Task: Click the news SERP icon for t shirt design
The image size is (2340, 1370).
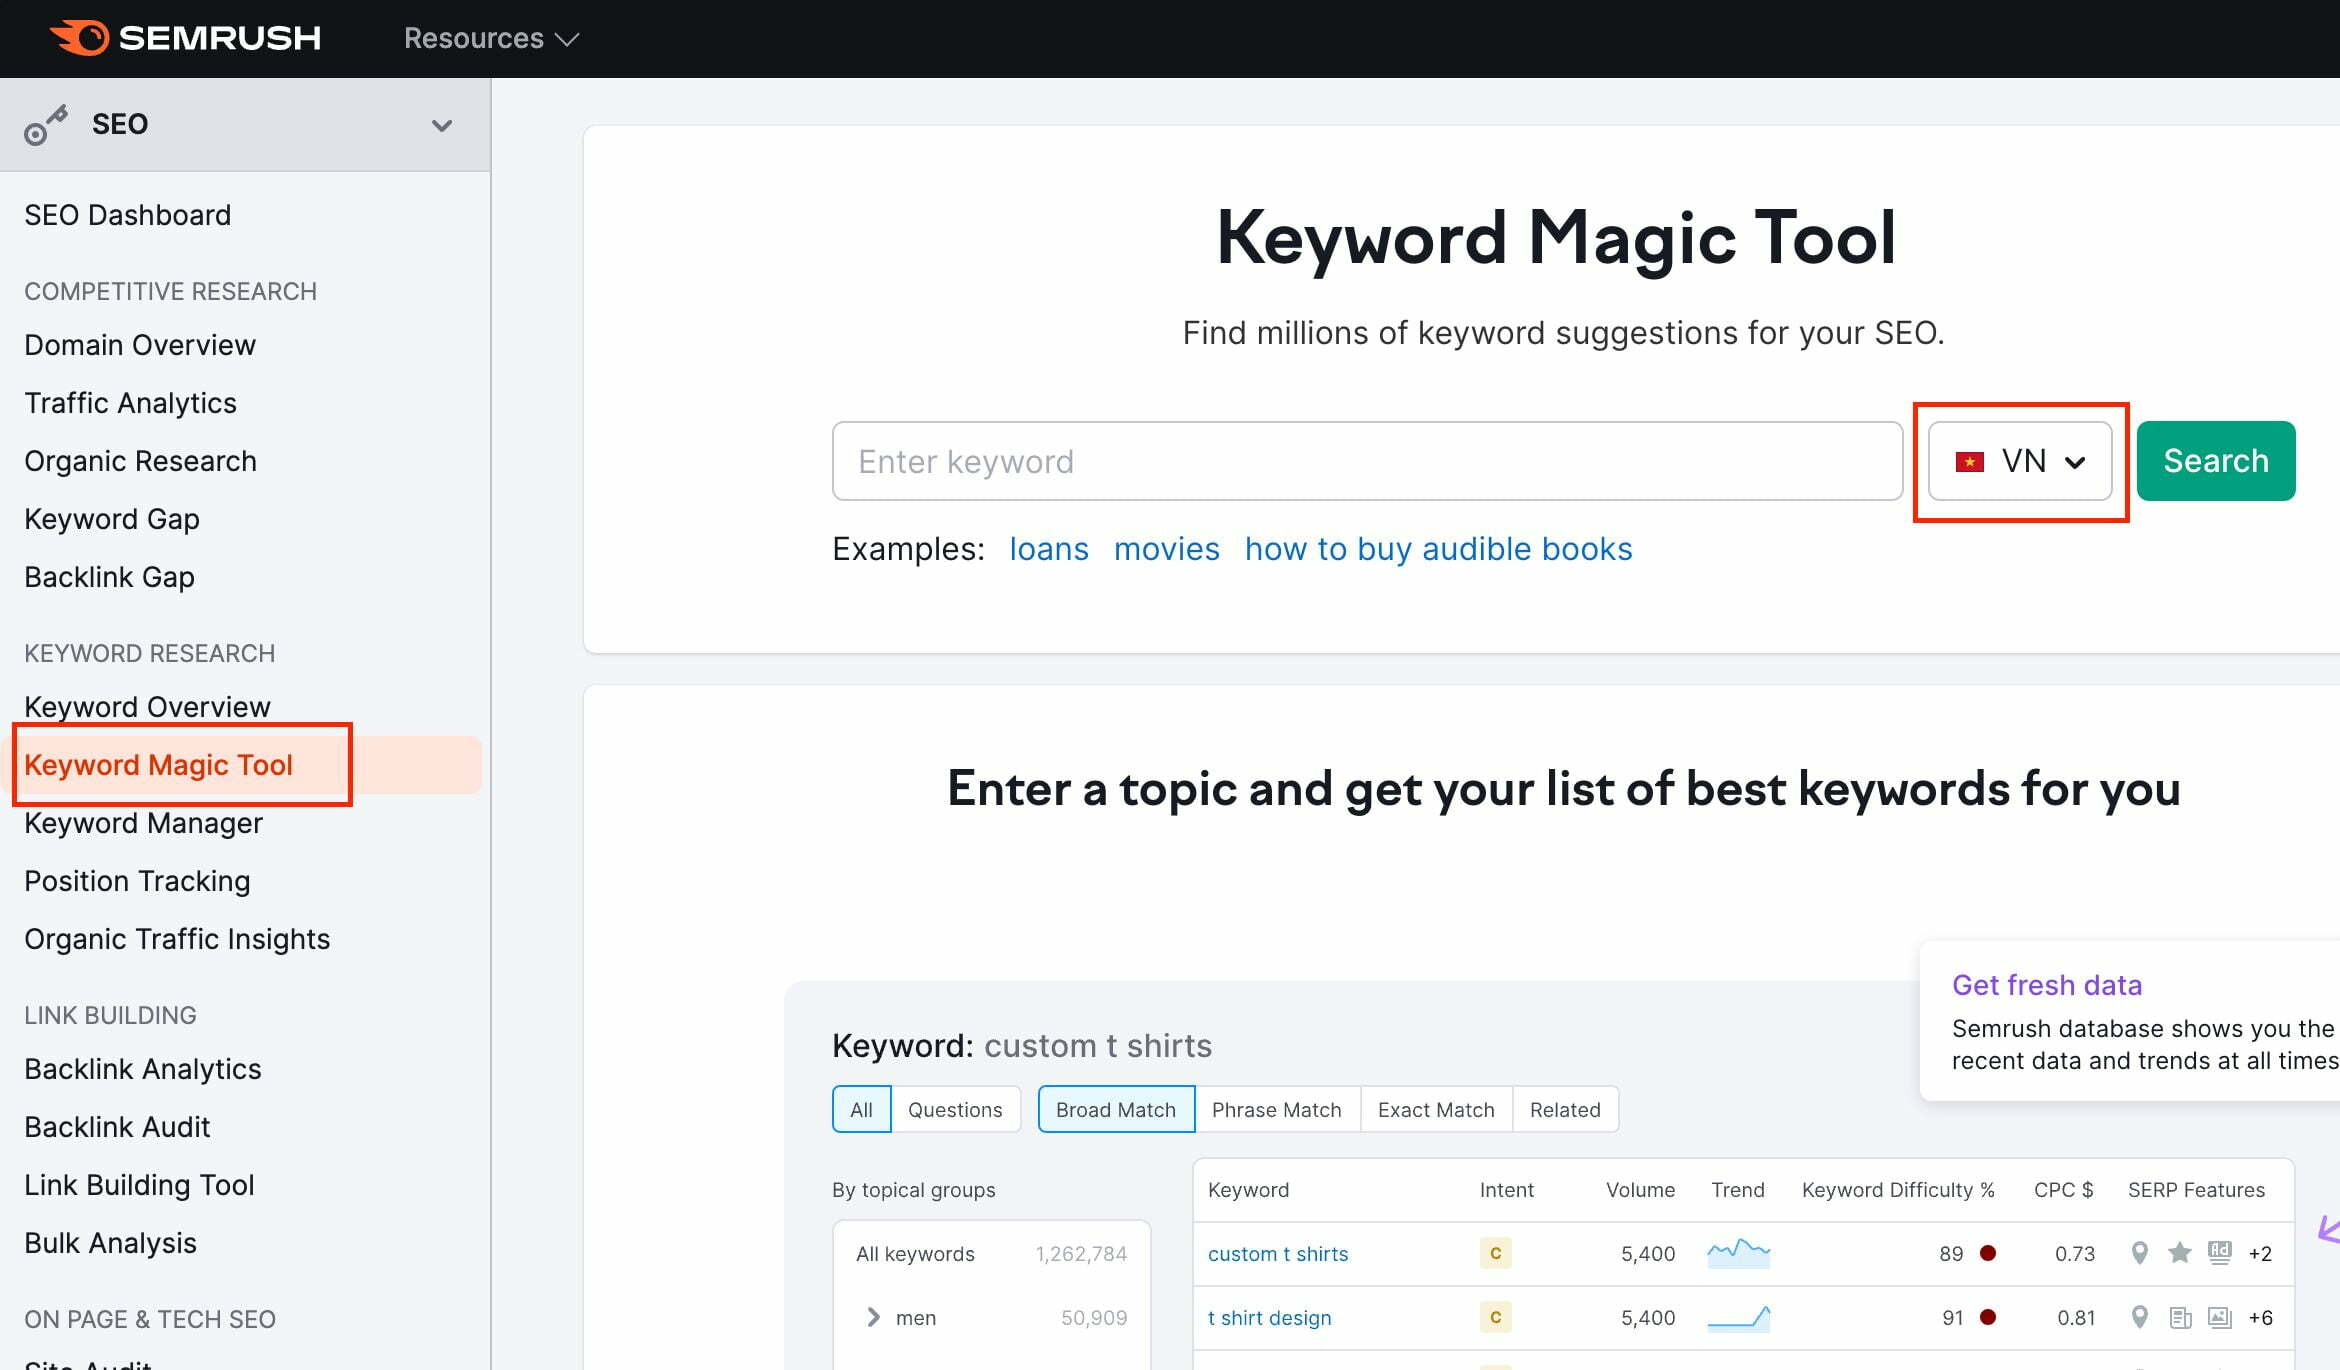Action: (x=2180, y=1317)
